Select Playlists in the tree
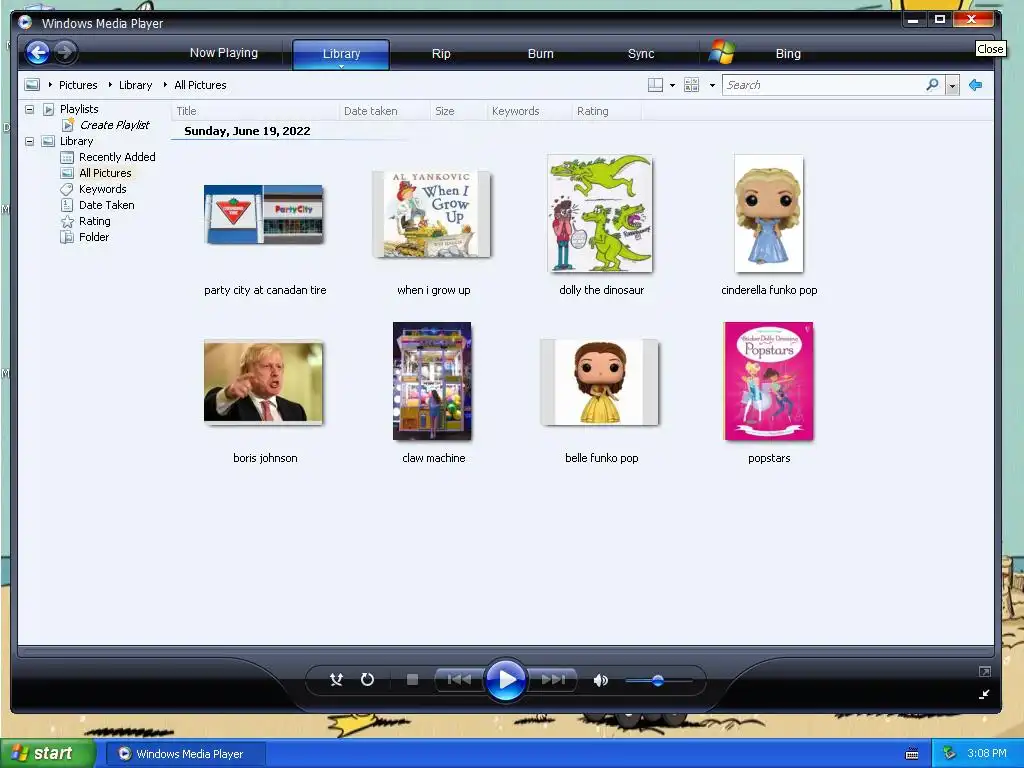Viewport: 1024px width, 768px height. (78, 109)
